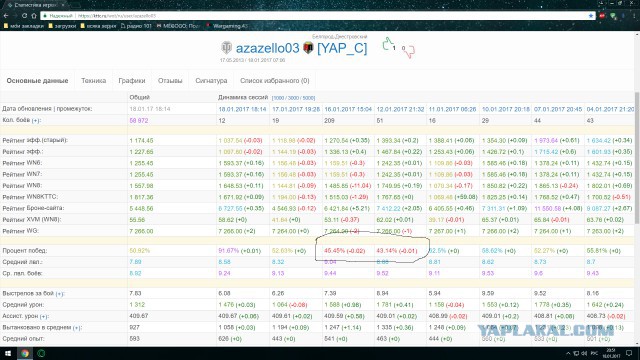Open the [YAP_C] clan link
The width and height of the screenshot is (640, 360).
342,48
